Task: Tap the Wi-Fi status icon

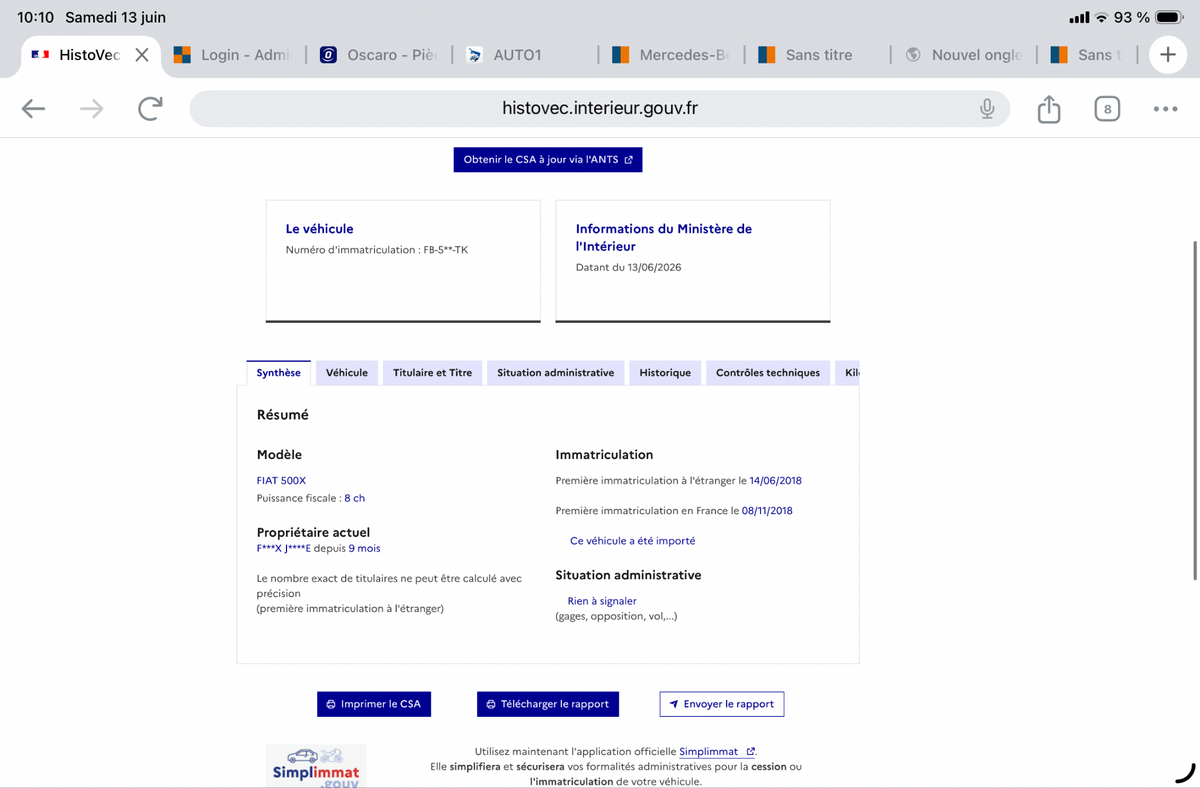Action: coord(1102,17)
